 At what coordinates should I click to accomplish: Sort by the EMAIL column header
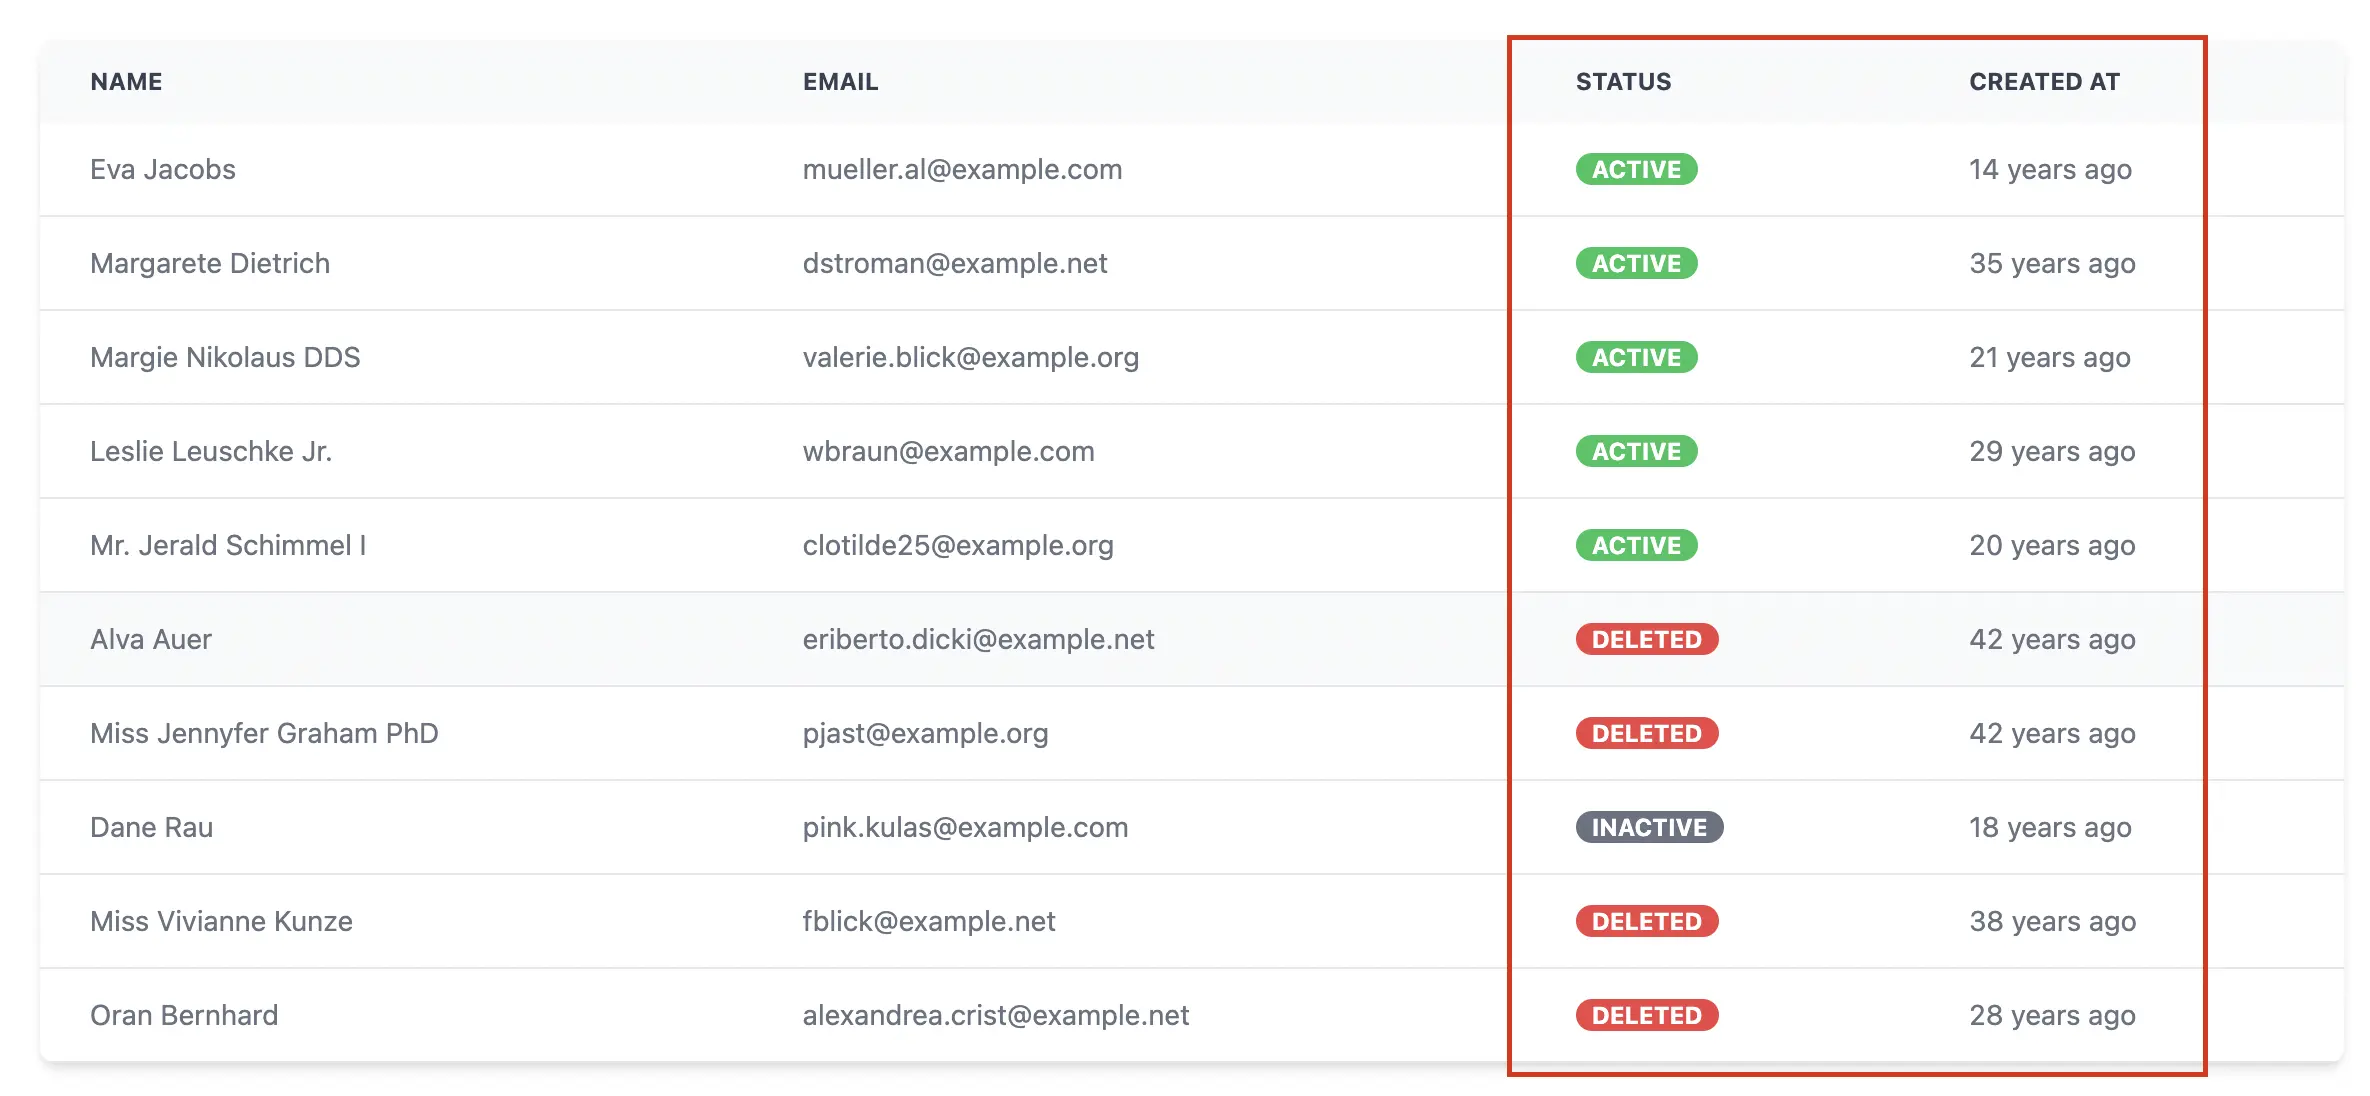tap(840, 82)
